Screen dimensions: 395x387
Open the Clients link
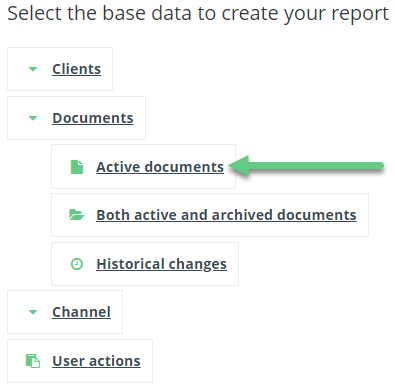point(76,69)
